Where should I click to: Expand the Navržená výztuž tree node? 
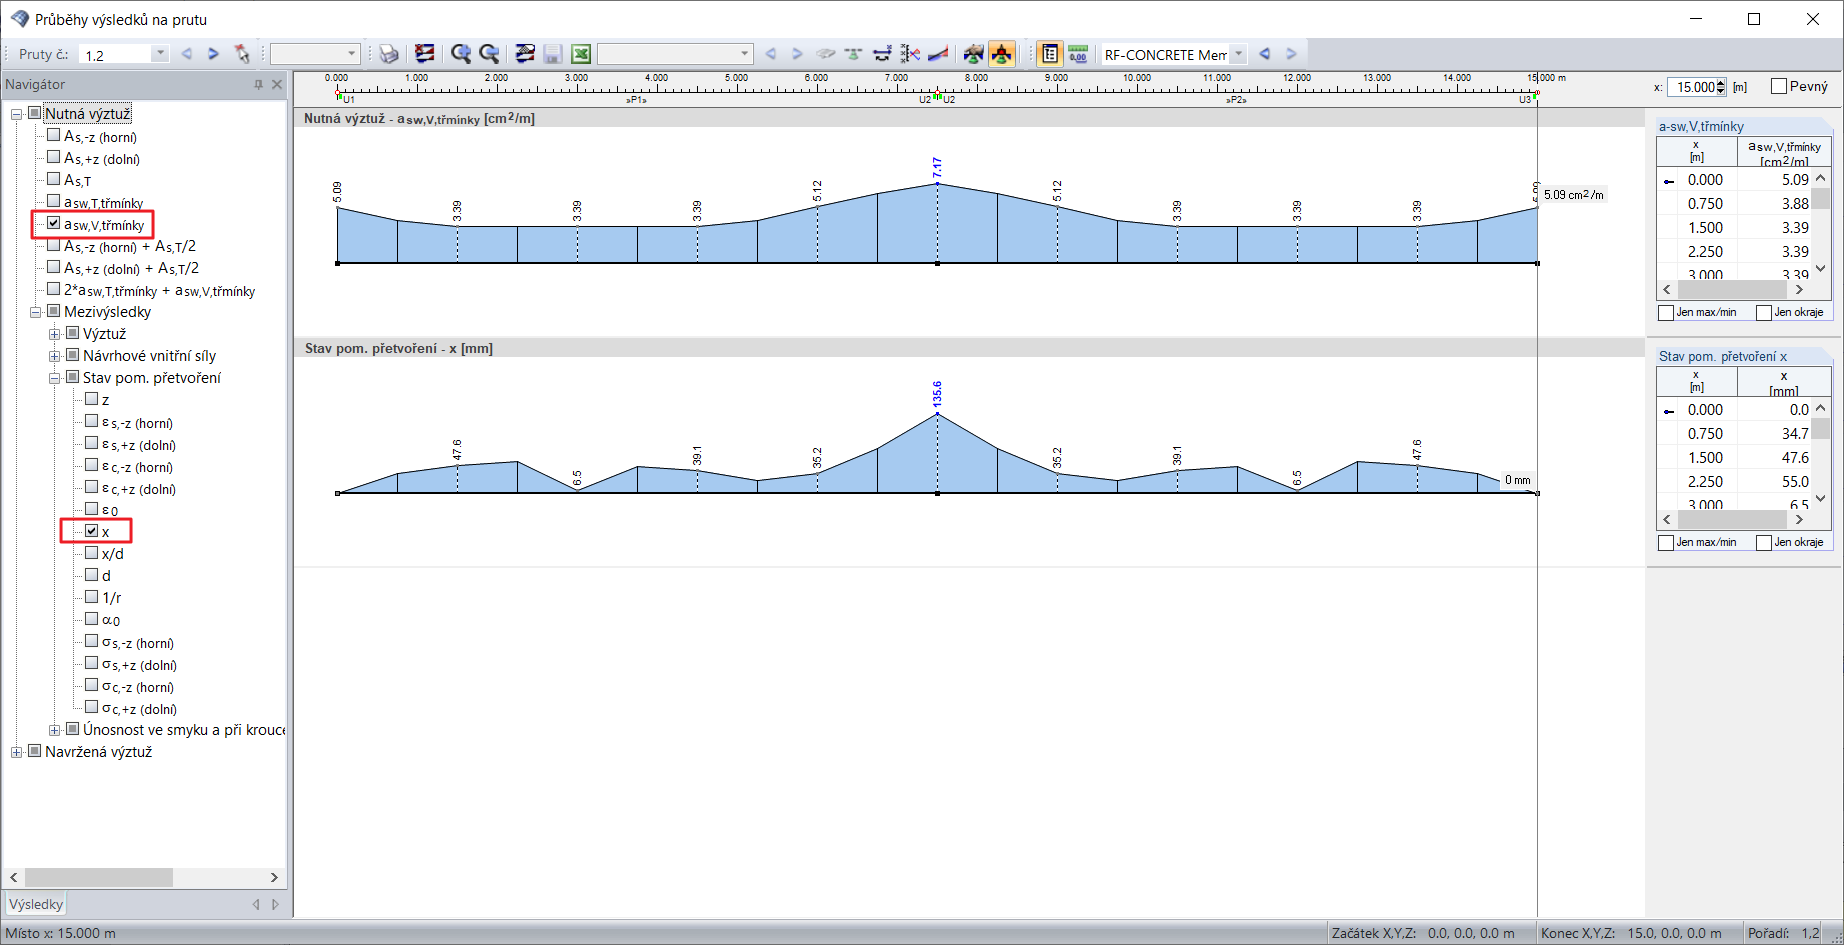point(17,752)
